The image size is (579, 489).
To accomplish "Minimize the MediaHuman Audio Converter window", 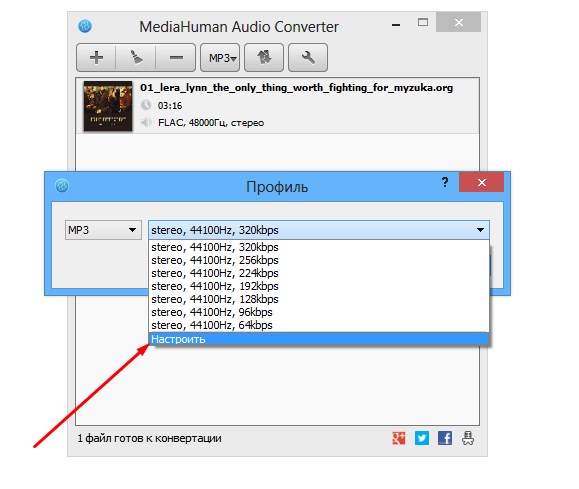I will (396, 25).
